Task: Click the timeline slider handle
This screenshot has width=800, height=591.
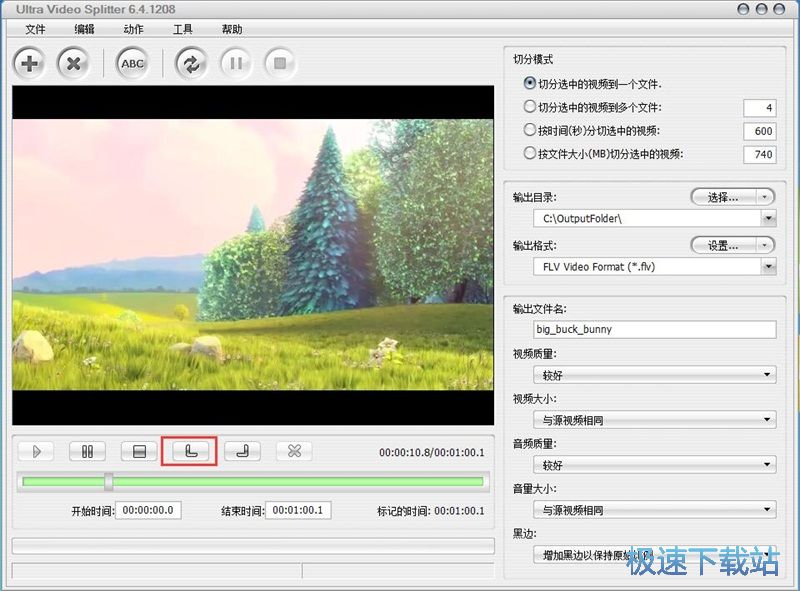Action: tap(109, 482)
